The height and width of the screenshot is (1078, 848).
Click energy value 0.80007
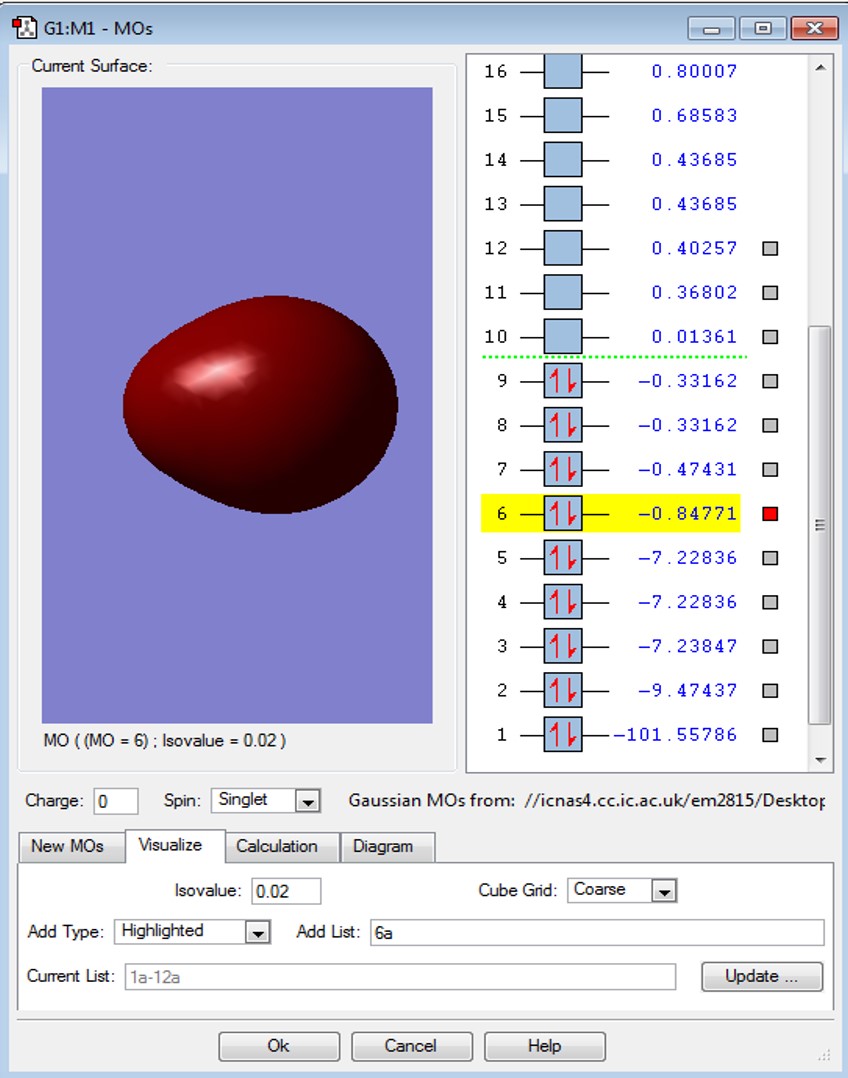(694, 72)
